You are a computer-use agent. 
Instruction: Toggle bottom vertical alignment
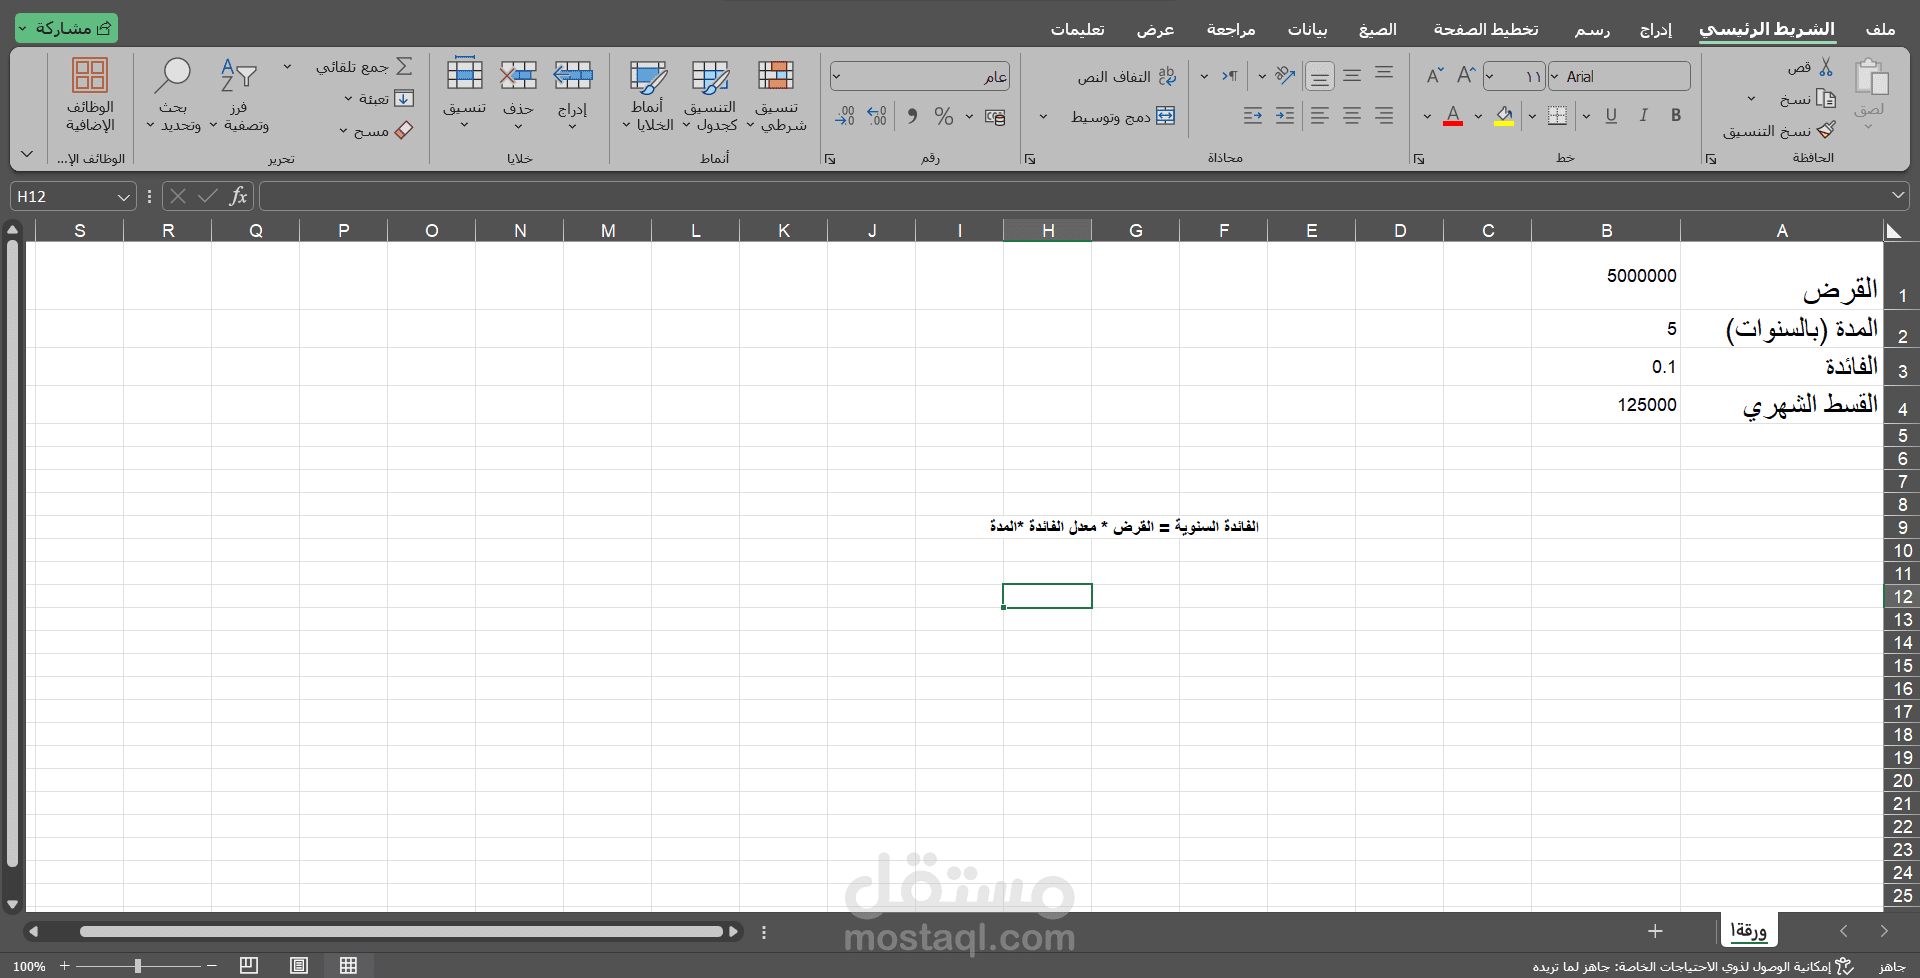tap(1320, 76)
